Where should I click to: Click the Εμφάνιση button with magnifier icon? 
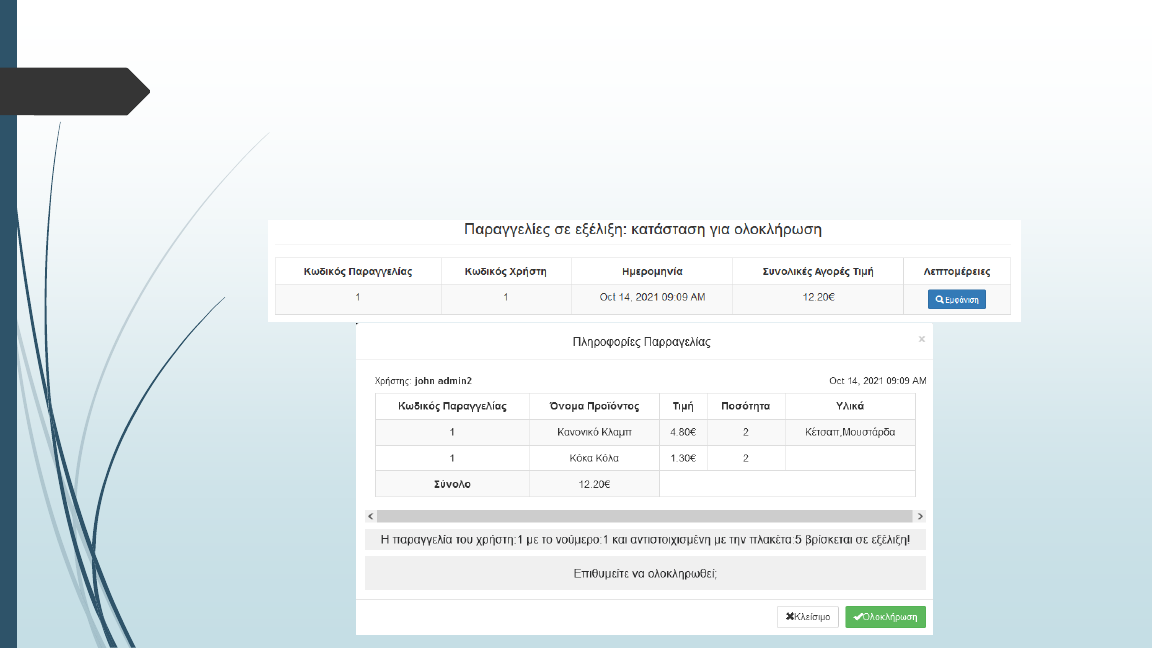click(x=956, y=299)
